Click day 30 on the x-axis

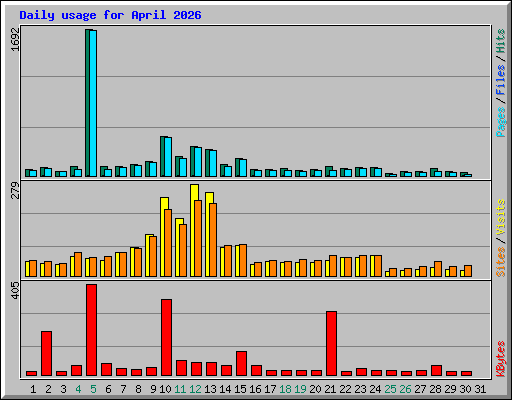[465, 389]
